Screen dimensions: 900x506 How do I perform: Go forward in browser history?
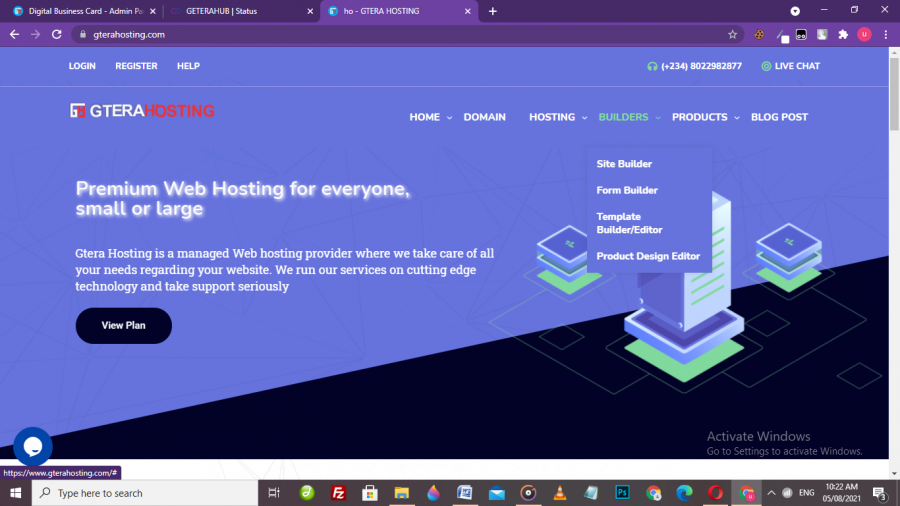pos(36,34)
